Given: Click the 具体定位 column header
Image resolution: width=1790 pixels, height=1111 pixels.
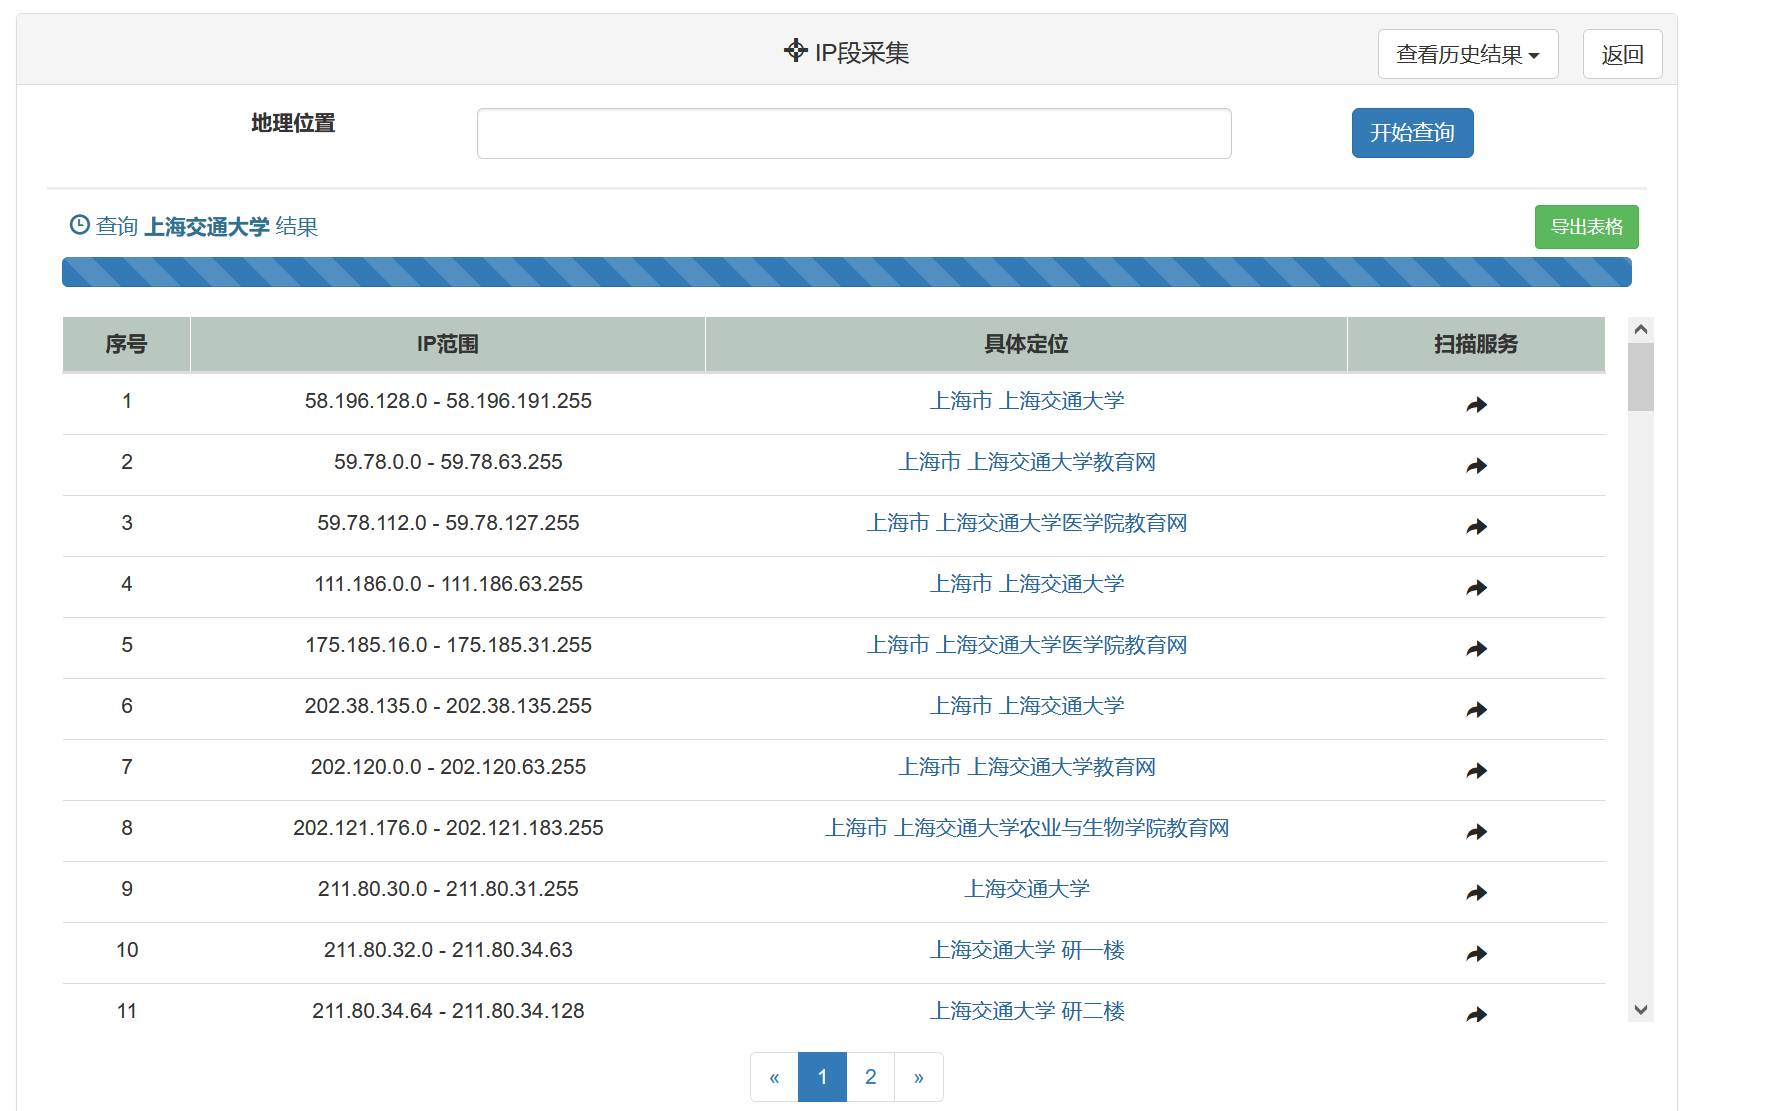Looking at the screenshot, I should click(1026, 344).
